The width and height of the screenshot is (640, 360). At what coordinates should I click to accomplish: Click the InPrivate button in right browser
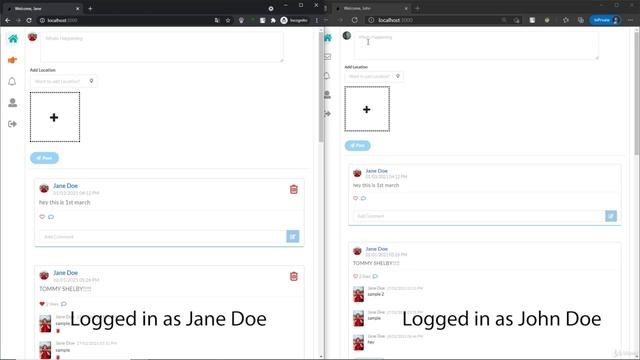coord(605,20)
